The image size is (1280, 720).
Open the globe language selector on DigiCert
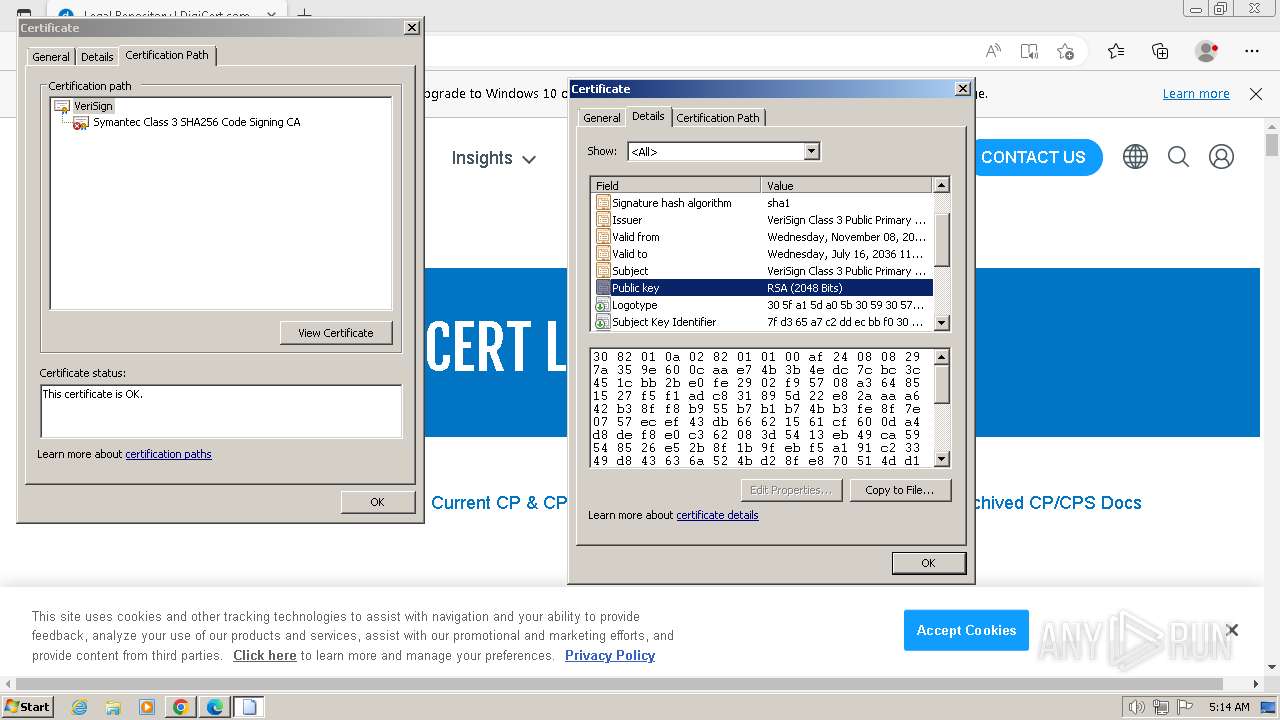point(1135,157)
